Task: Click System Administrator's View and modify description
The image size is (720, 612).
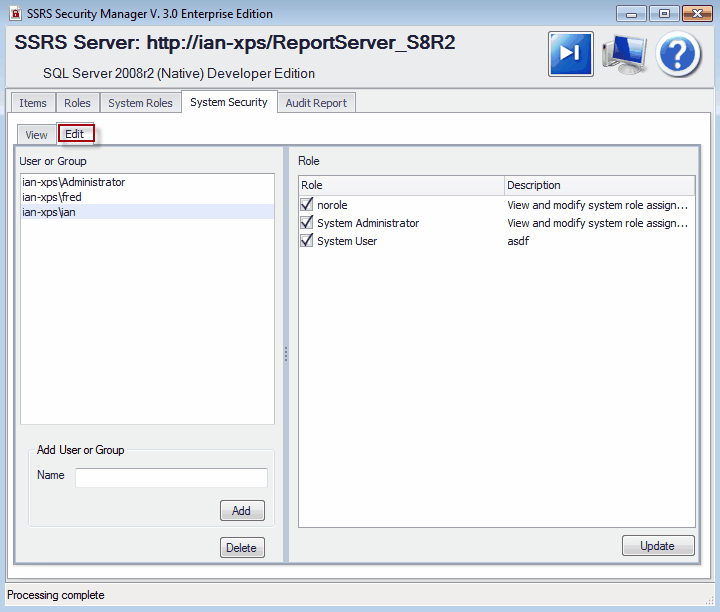Action: pos(597,223)
